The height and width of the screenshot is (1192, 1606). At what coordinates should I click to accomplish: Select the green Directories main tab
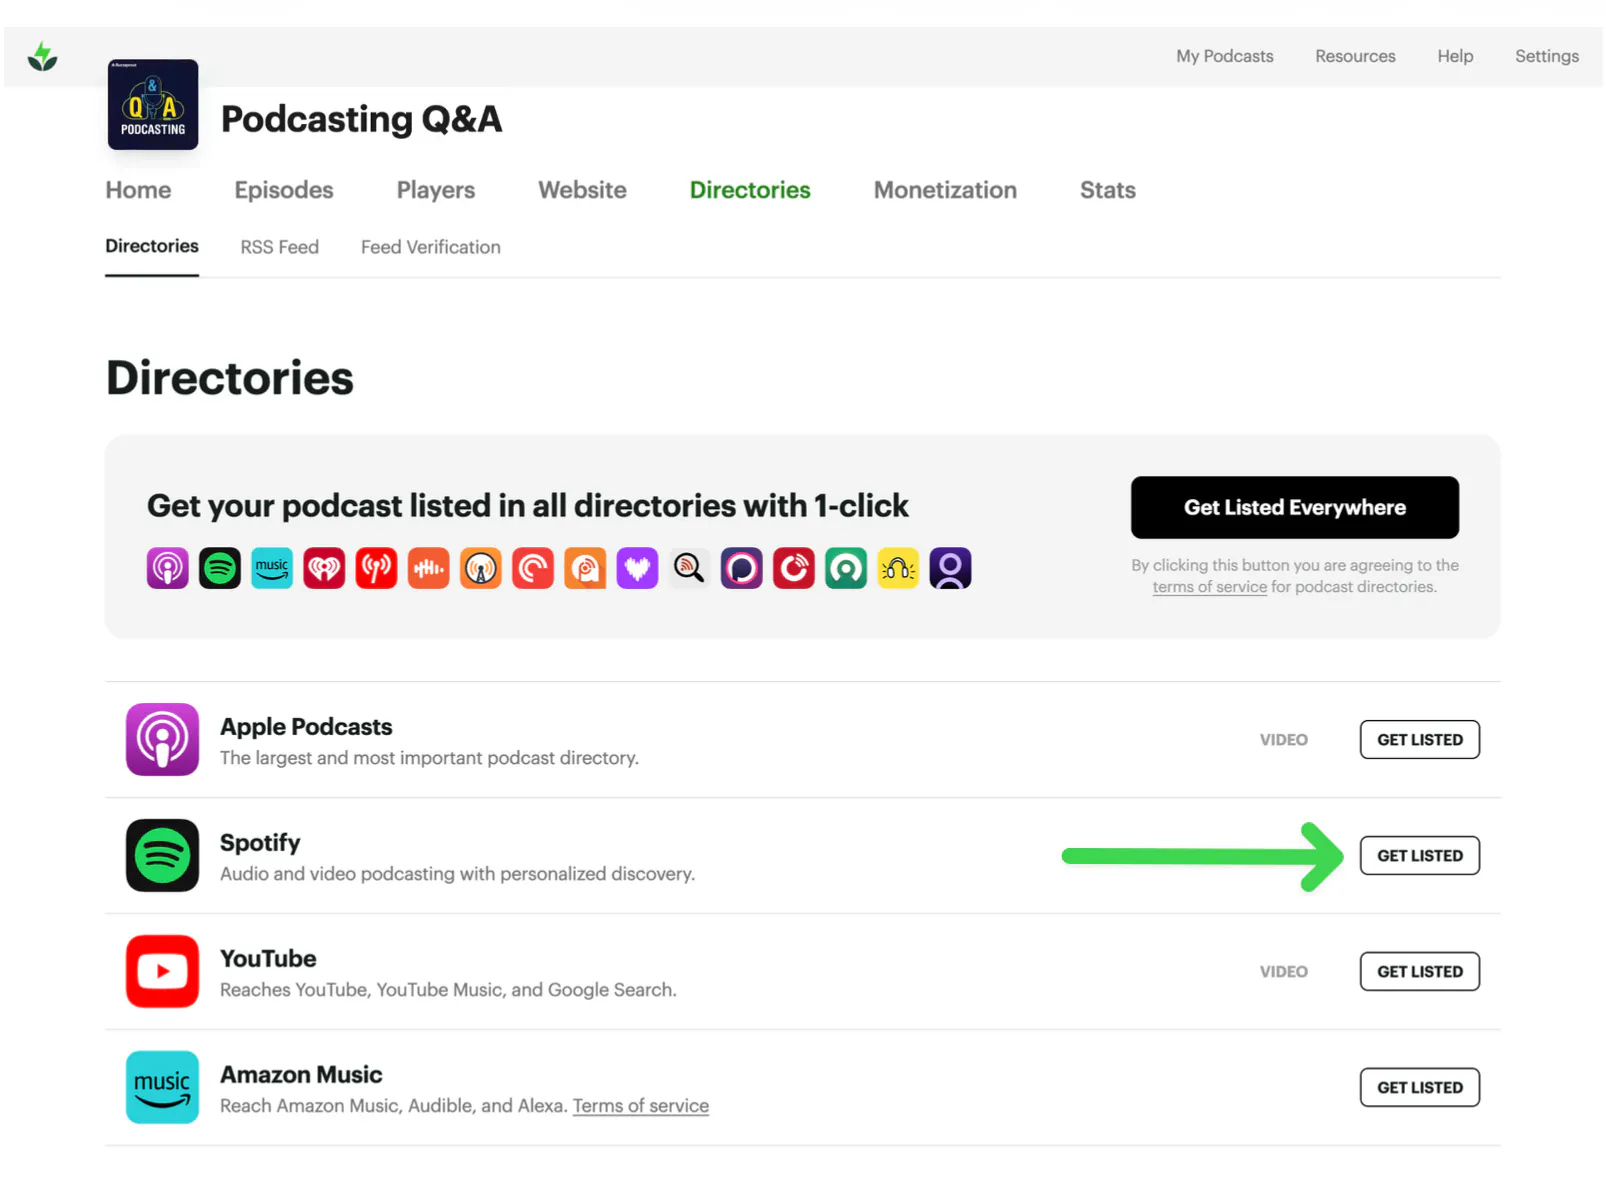[750, 190]
